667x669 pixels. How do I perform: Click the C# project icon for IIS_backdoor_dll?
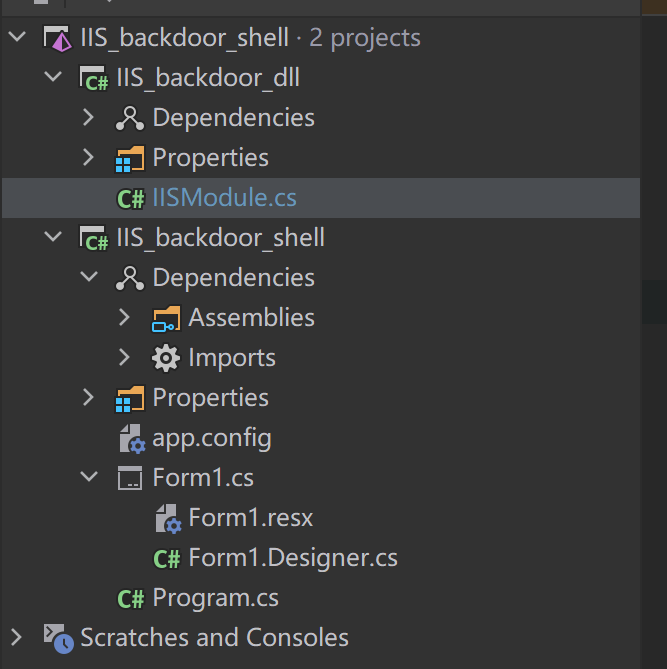(94, 79)
